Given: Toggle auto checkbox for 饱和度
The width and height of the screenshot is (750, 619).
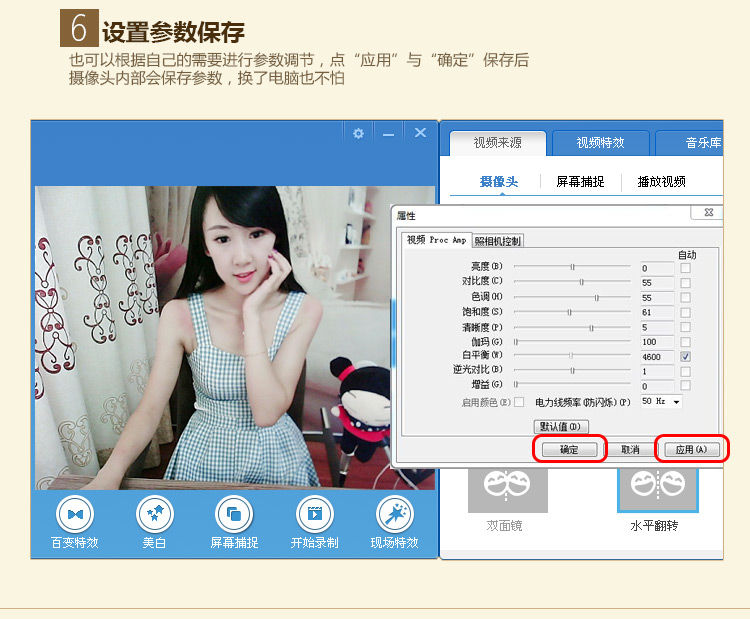Looking at the screenshot, I should coord(685,312).
